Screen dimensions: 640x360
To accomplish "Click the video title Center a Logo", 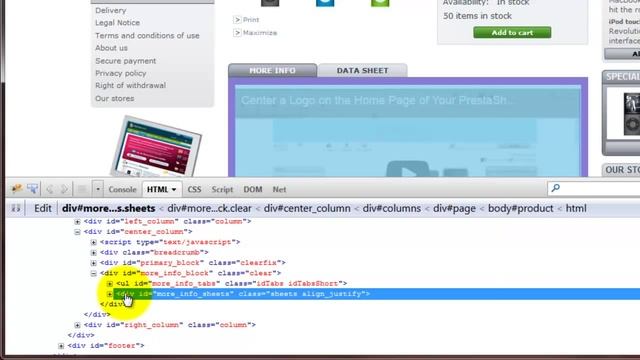I will (x=378, y=100).
